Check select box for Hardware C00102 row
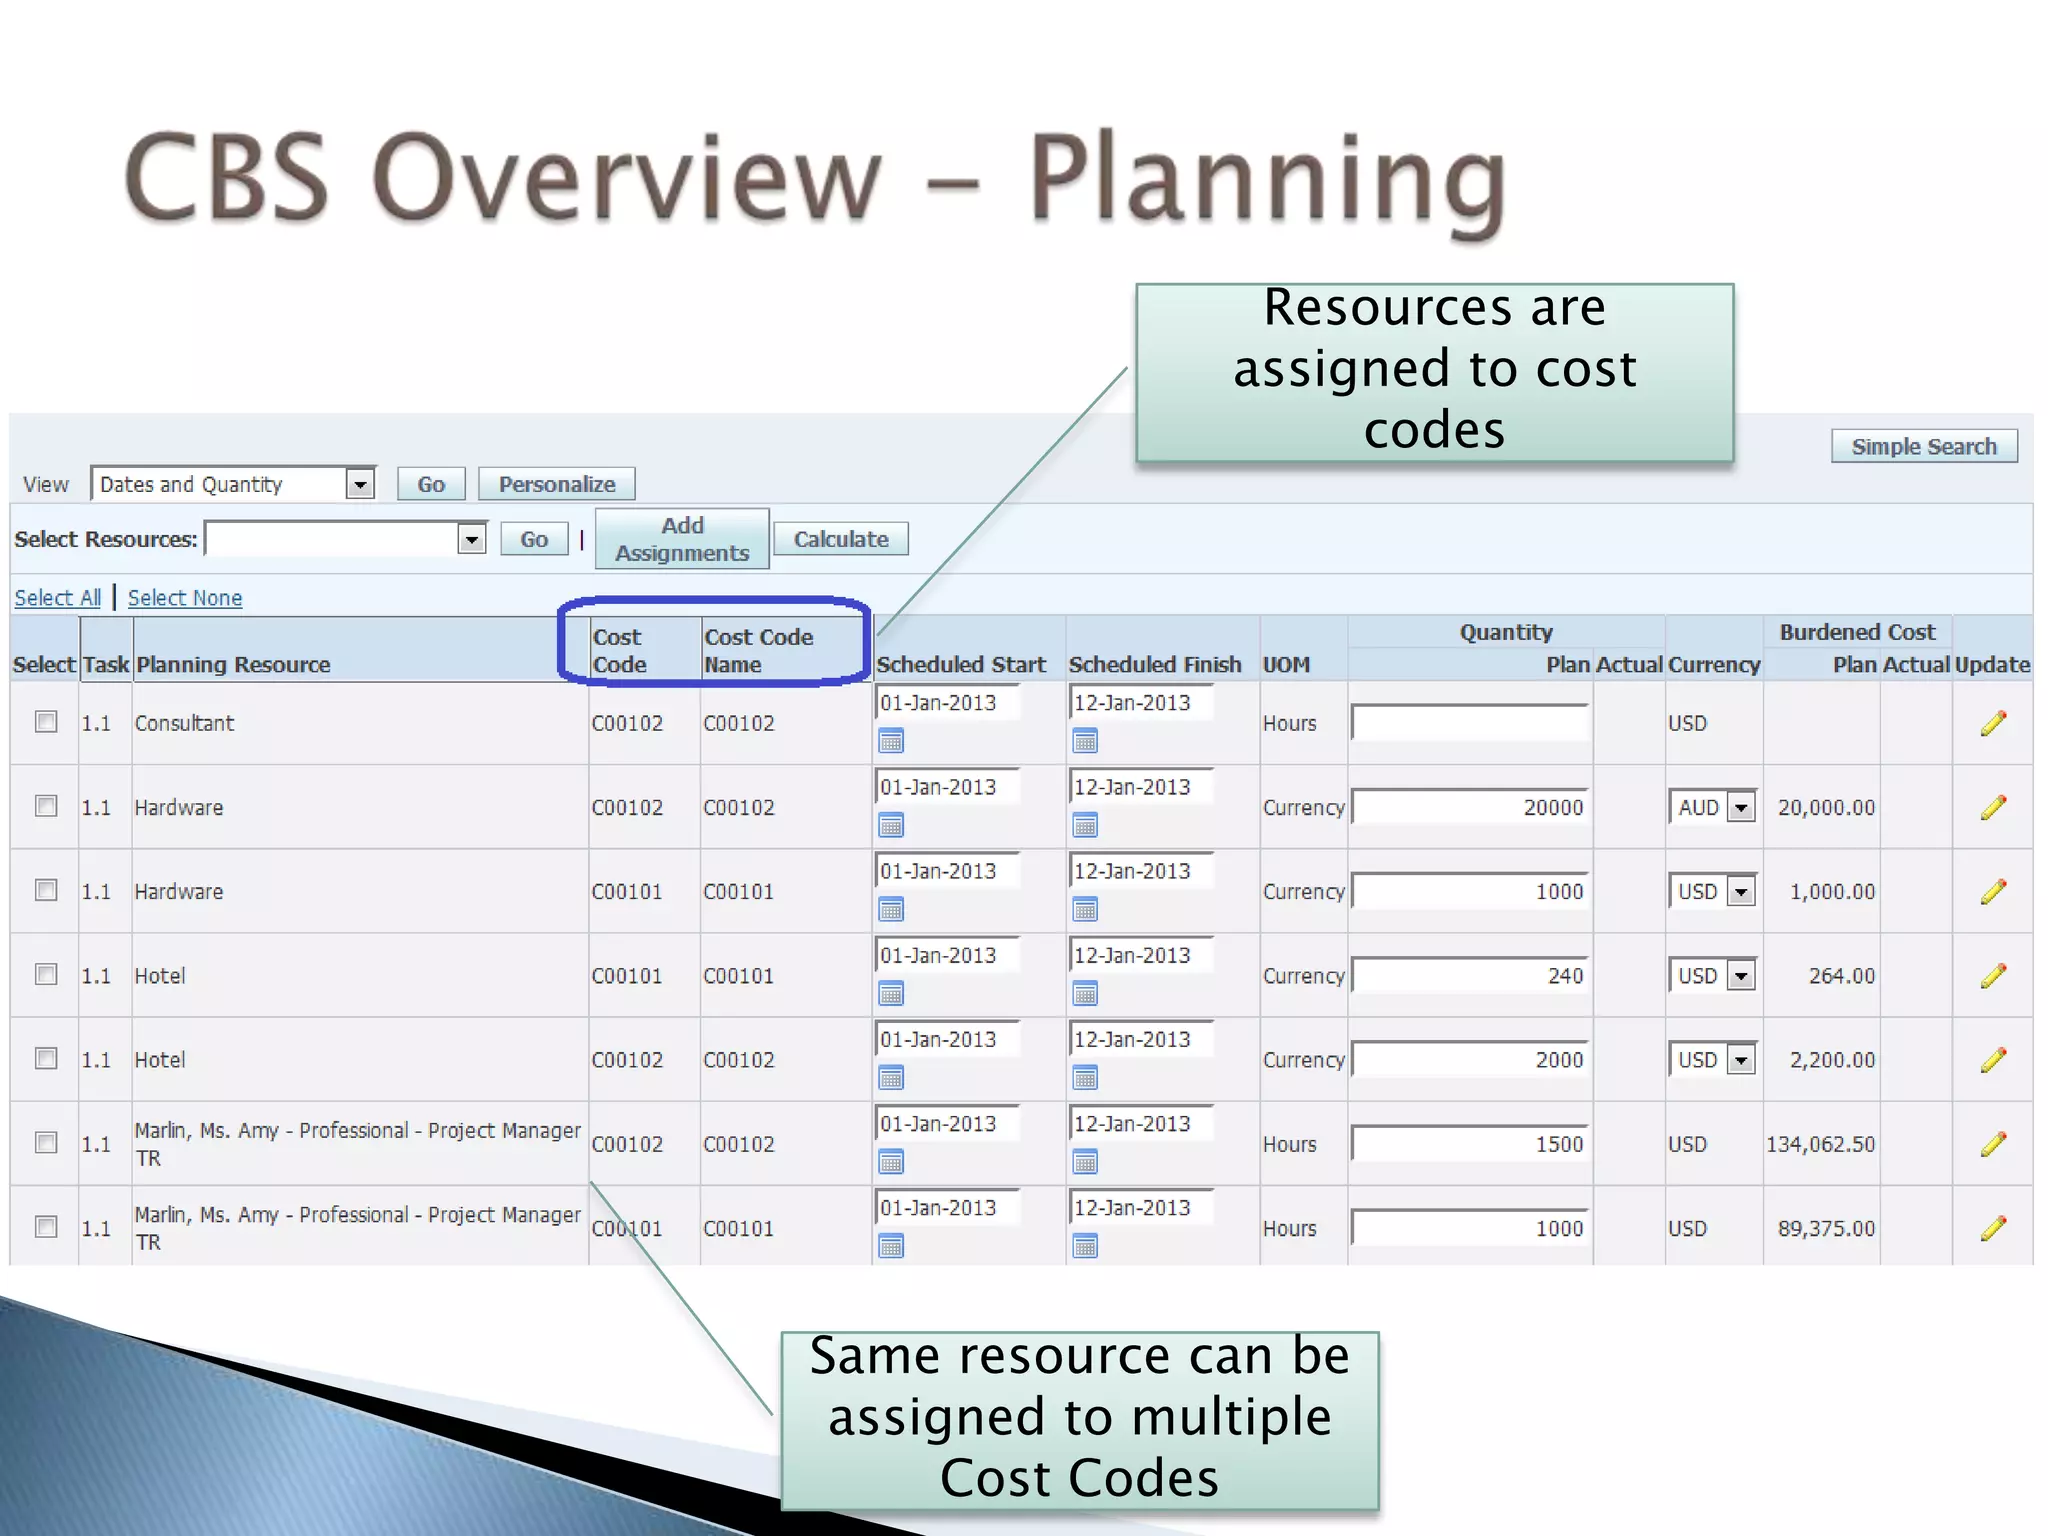This screenshot has height=1536, width=2048. pos(46,805)
